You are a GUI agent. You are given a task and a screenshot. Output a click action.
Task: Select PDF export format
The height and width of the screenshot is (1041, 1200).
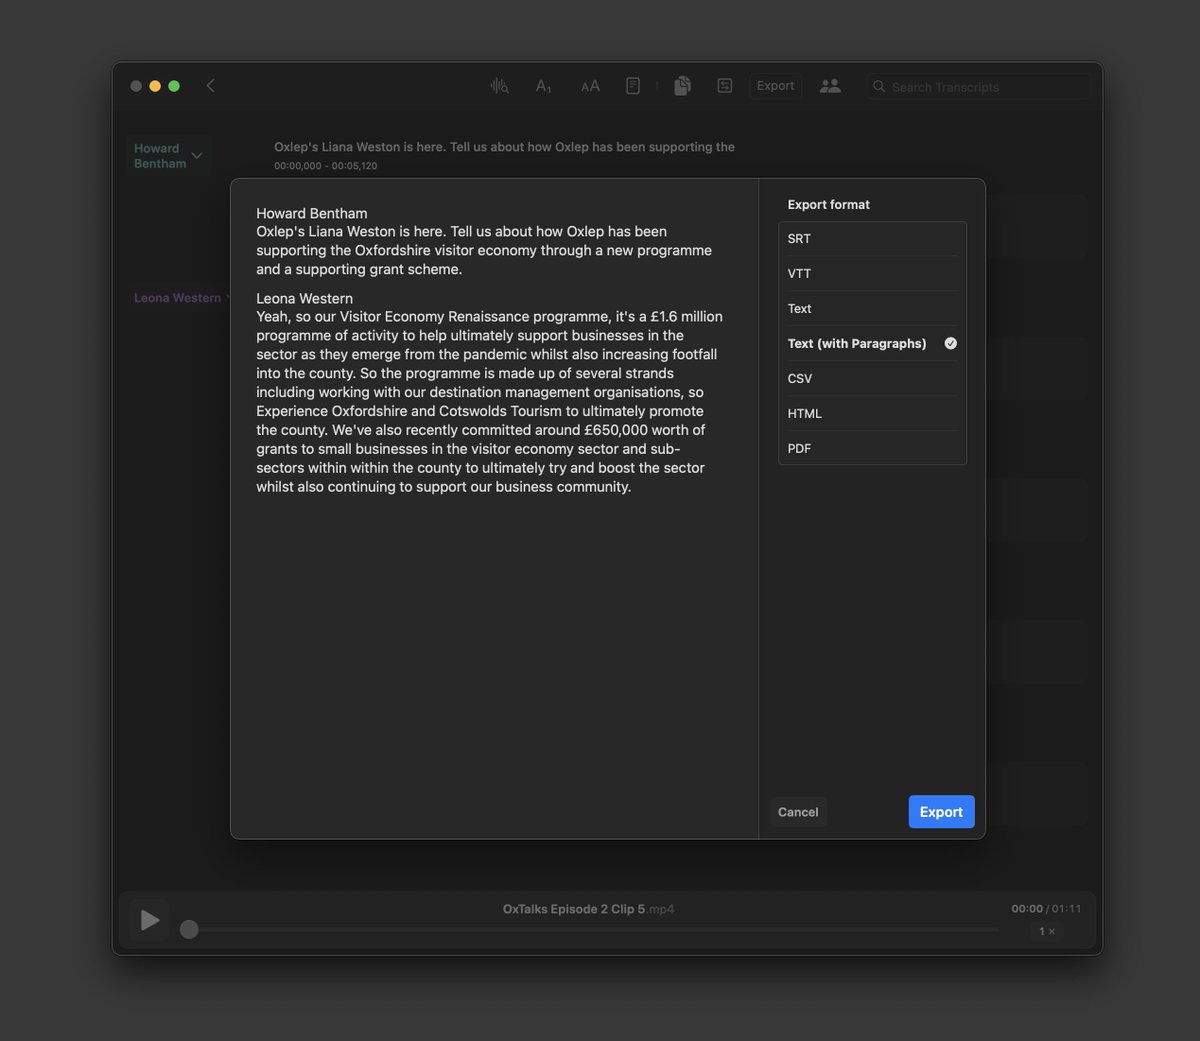tap(872, 448)
